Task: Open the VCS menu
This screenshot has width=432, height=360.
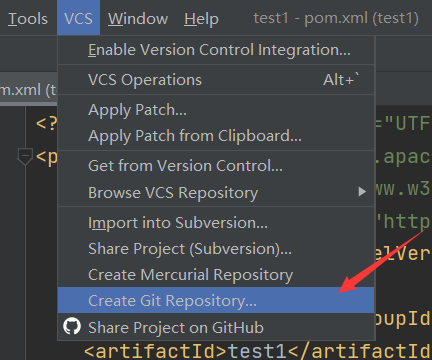Action: 78,18
